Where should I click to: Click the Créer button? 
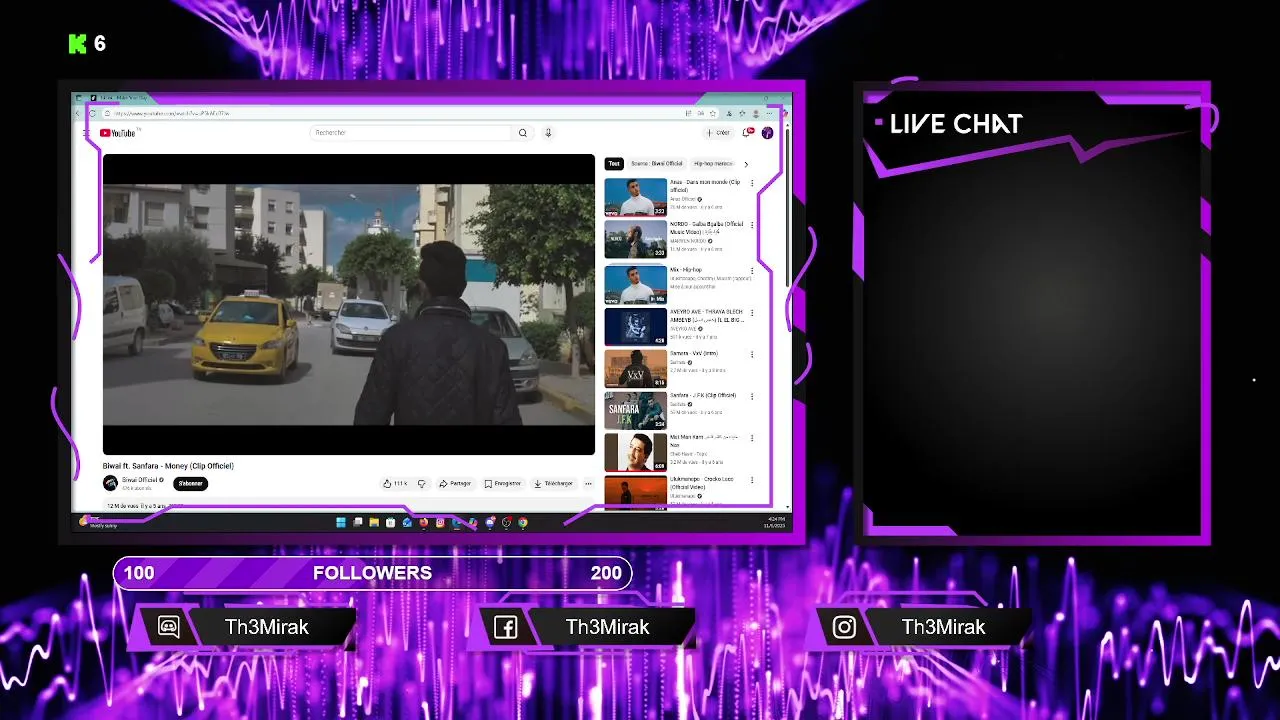pyautogui.click(x=718, y=133)
